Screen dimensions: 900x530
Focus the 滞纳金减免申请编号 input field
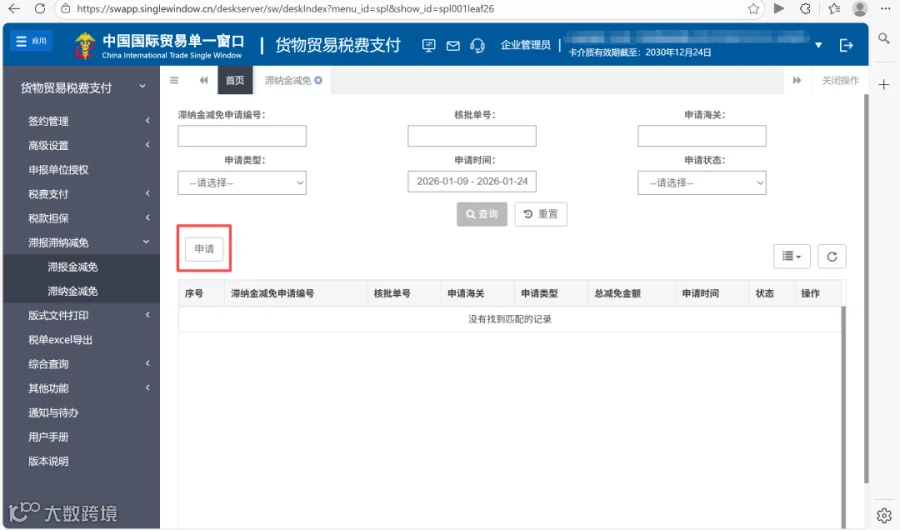[242, 136]
